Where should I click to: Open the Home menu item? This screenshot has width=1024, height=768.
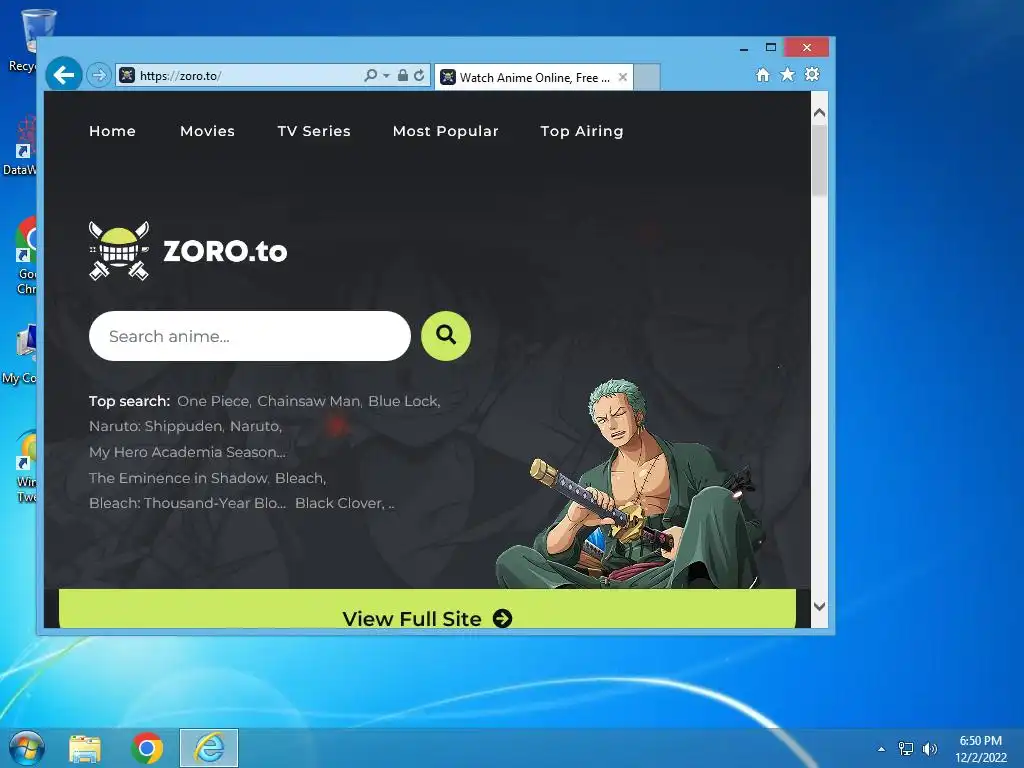(x=112, y=131)
